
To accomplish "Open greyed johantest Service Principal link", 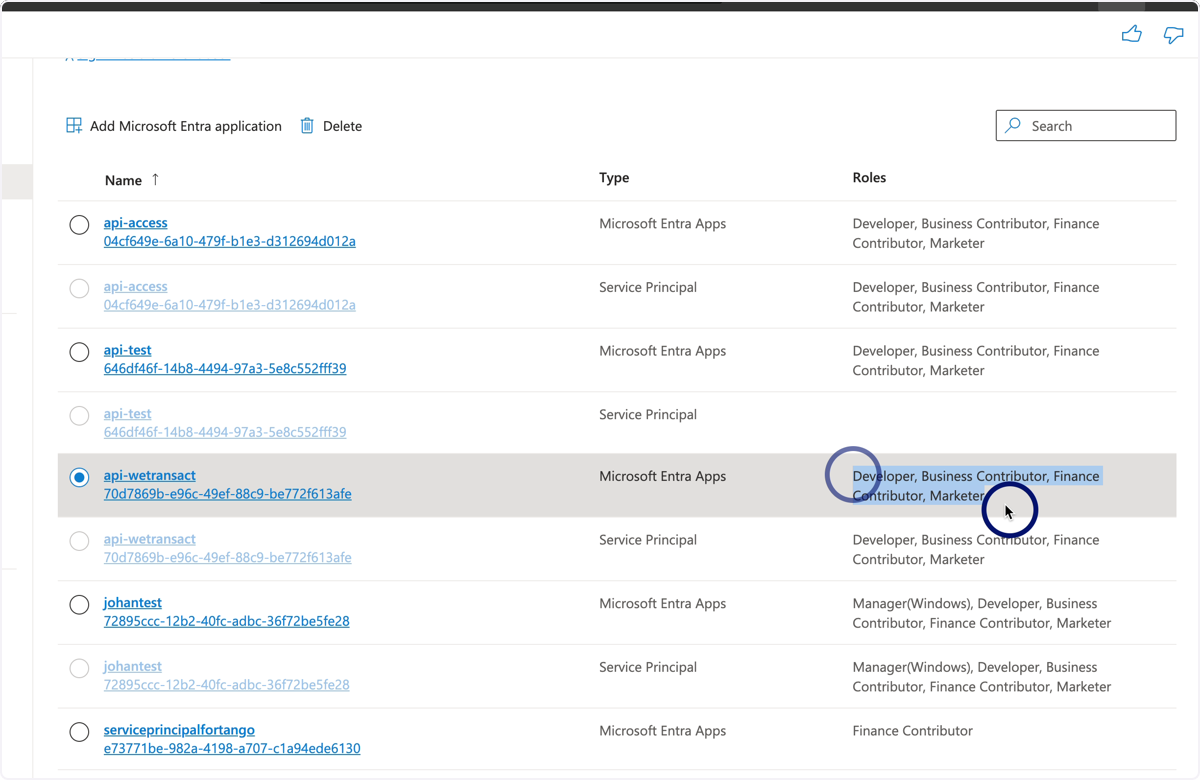I will pyautogui.click(x=133, y=667).
